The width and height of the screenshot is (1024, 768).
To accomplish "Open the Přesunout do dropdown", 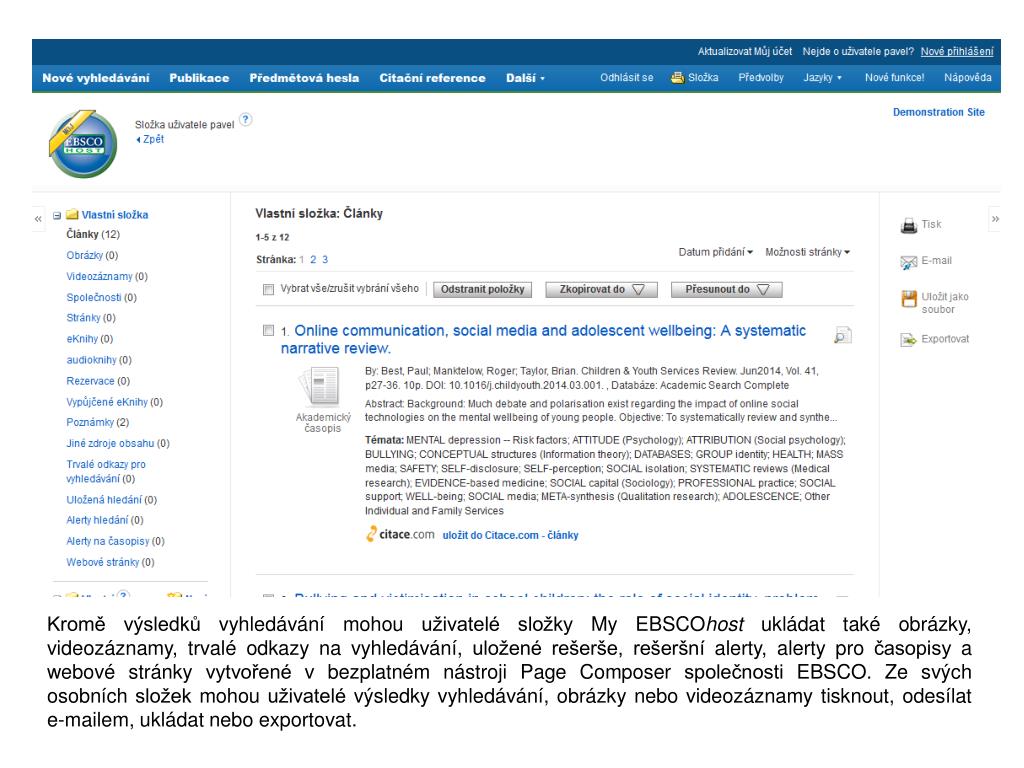I will [726, 289].
